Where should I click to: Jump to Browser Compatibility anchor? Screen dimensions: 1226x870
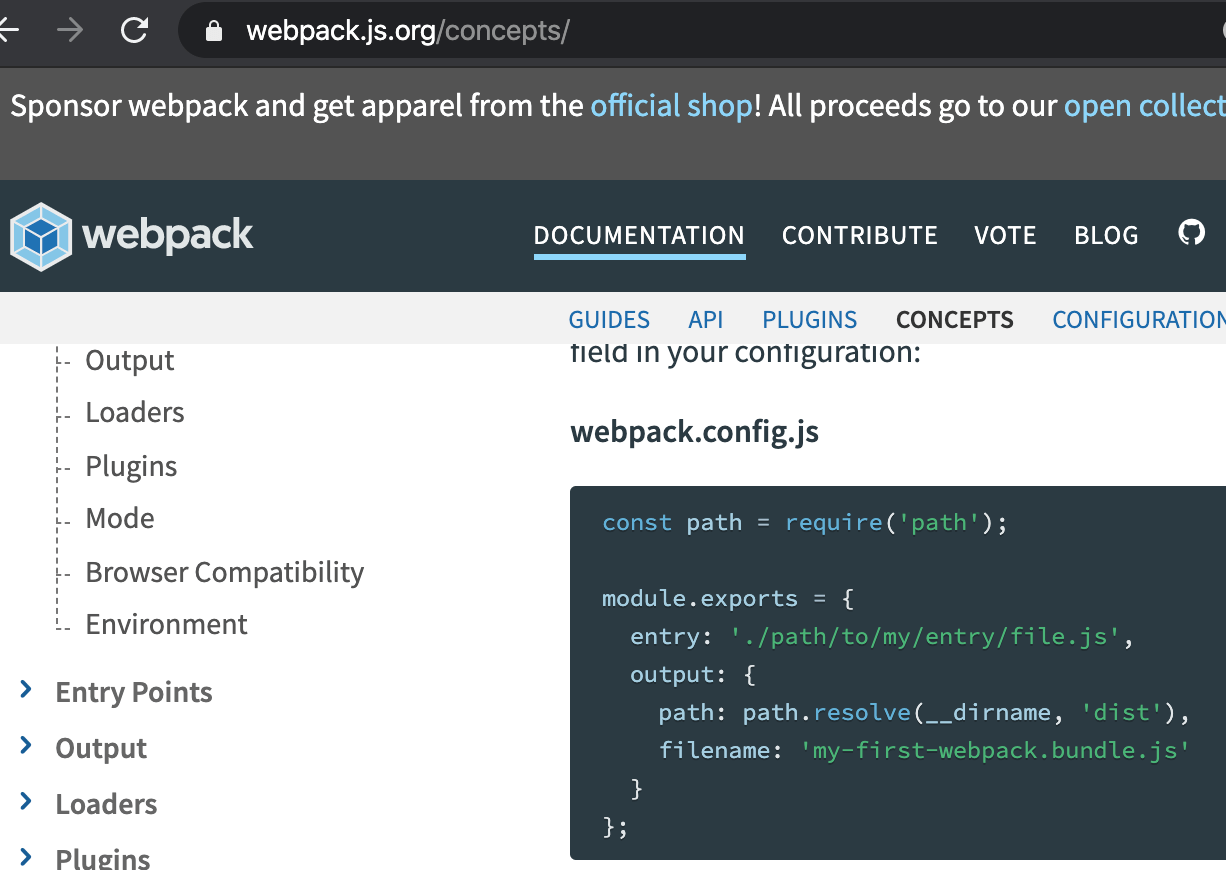tap(224, 572)
